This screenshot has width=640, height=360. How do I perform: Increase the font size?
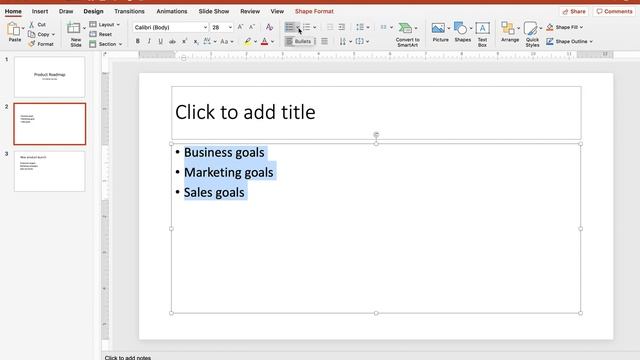(240, 27)
